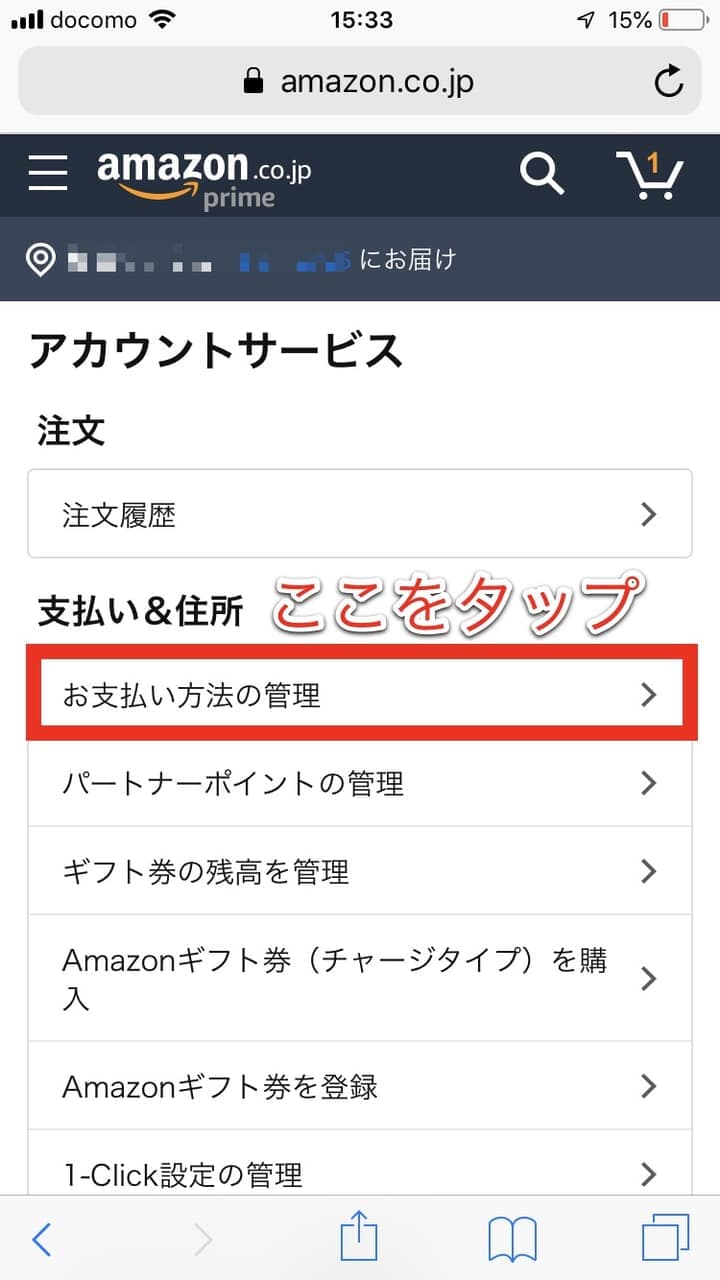The width and height of the screenshot is (720, 1280).
Task: Open パートナーポイントの管理
Action: click(x=360, y=783)
